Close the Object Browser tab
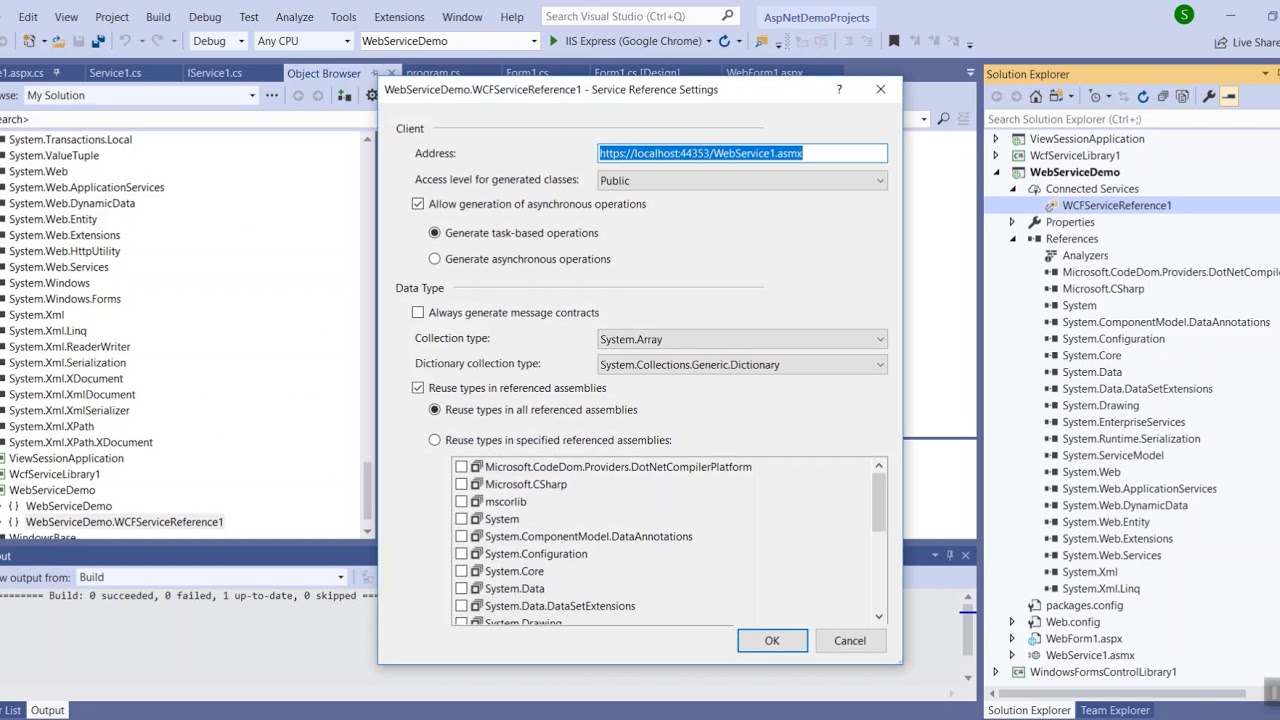1280x720 pixels. [x=391, y=73]
